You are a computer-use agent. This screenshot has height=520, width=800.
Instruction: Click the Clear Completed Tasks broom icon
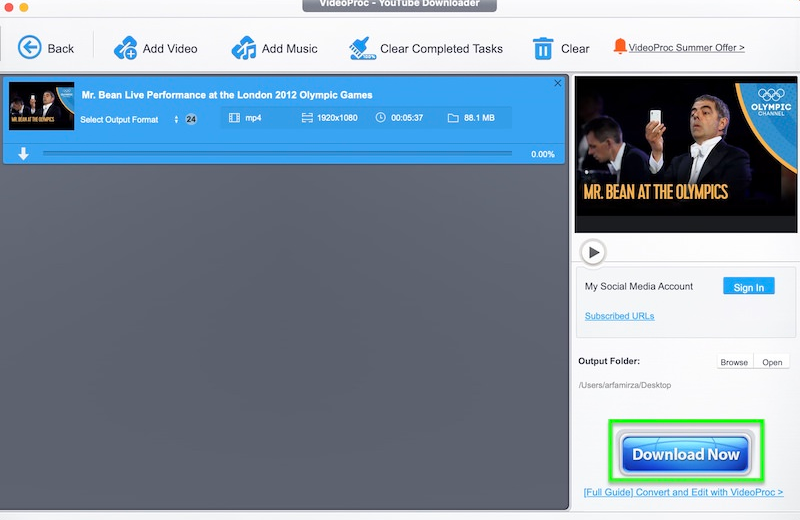362,48
